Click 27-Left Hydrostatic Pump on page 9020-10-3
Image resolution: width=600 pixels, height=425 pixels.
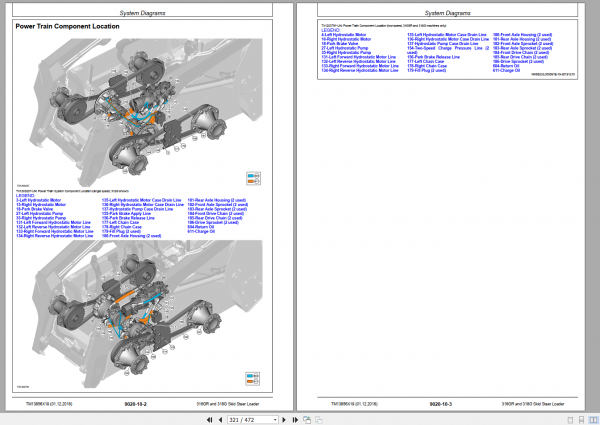pyautogui.click(x=345, y=48)
